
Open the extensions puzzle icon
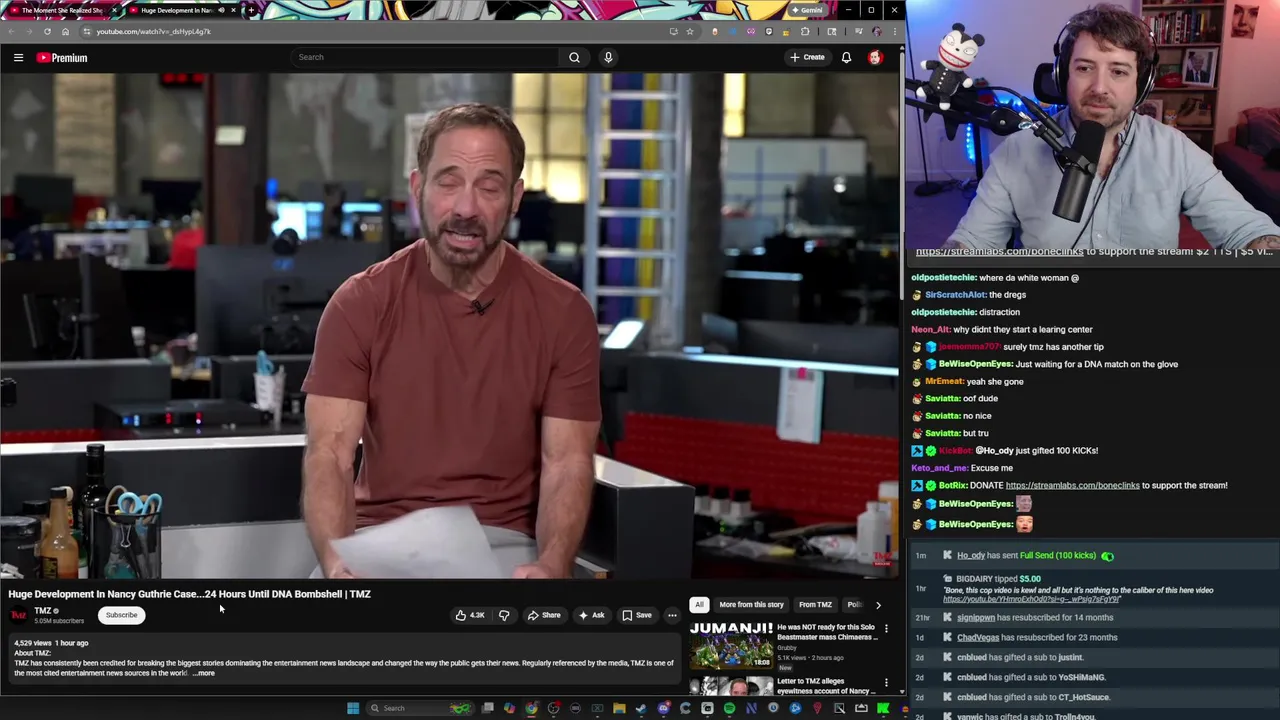pos(805,31)
